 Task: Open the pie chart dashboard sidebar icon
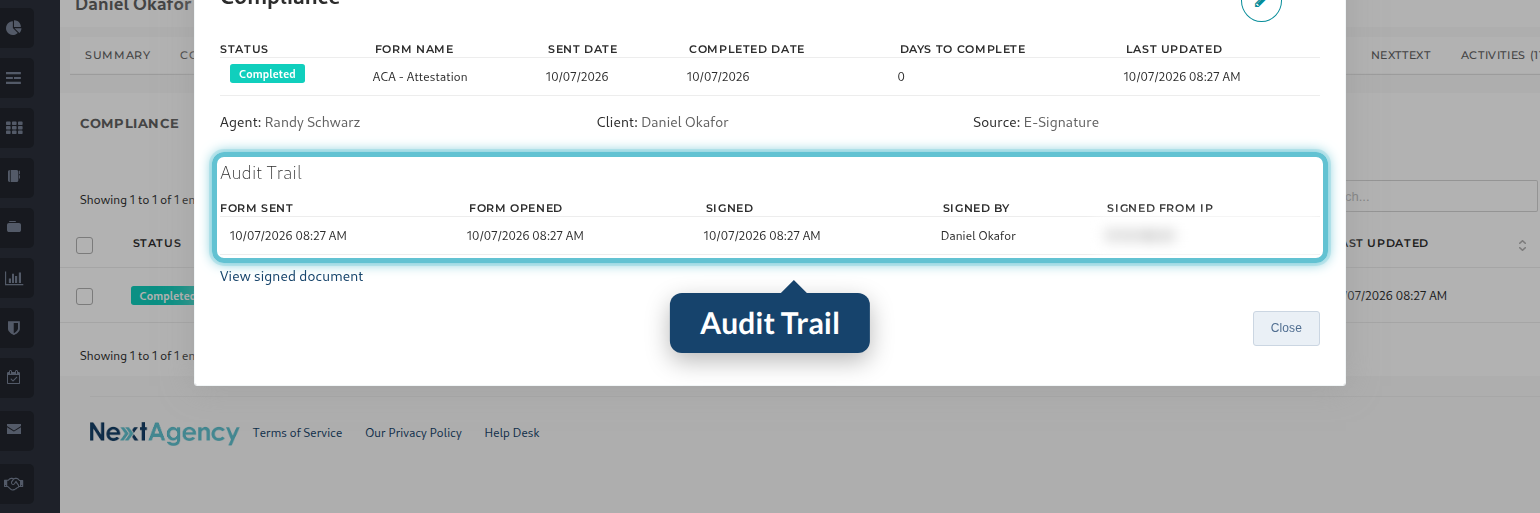(x=14, y=27)
